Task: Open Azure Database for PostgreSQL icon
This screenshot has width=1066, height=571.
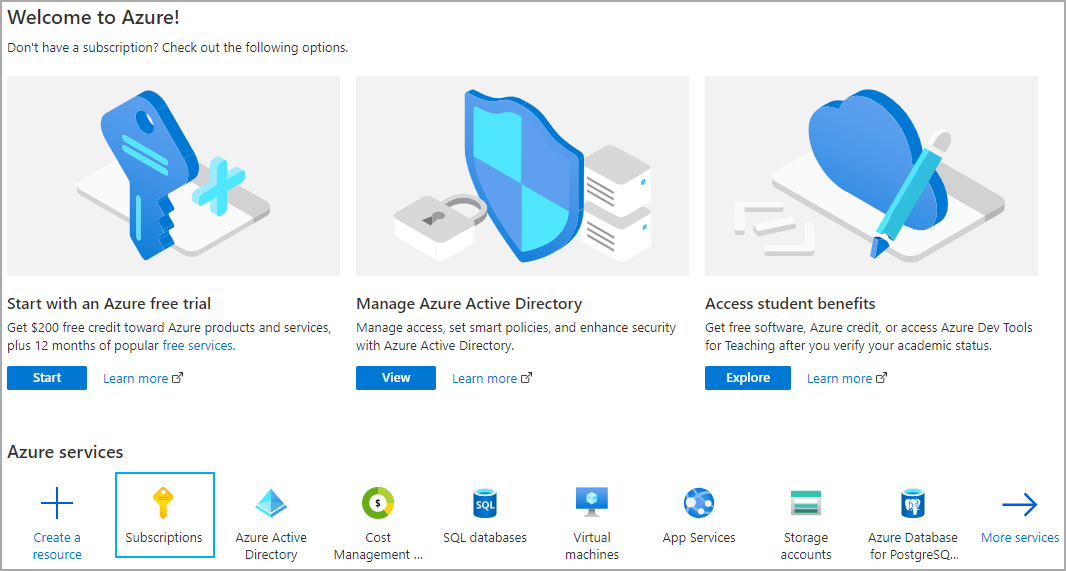Action: tap(913, 504)
